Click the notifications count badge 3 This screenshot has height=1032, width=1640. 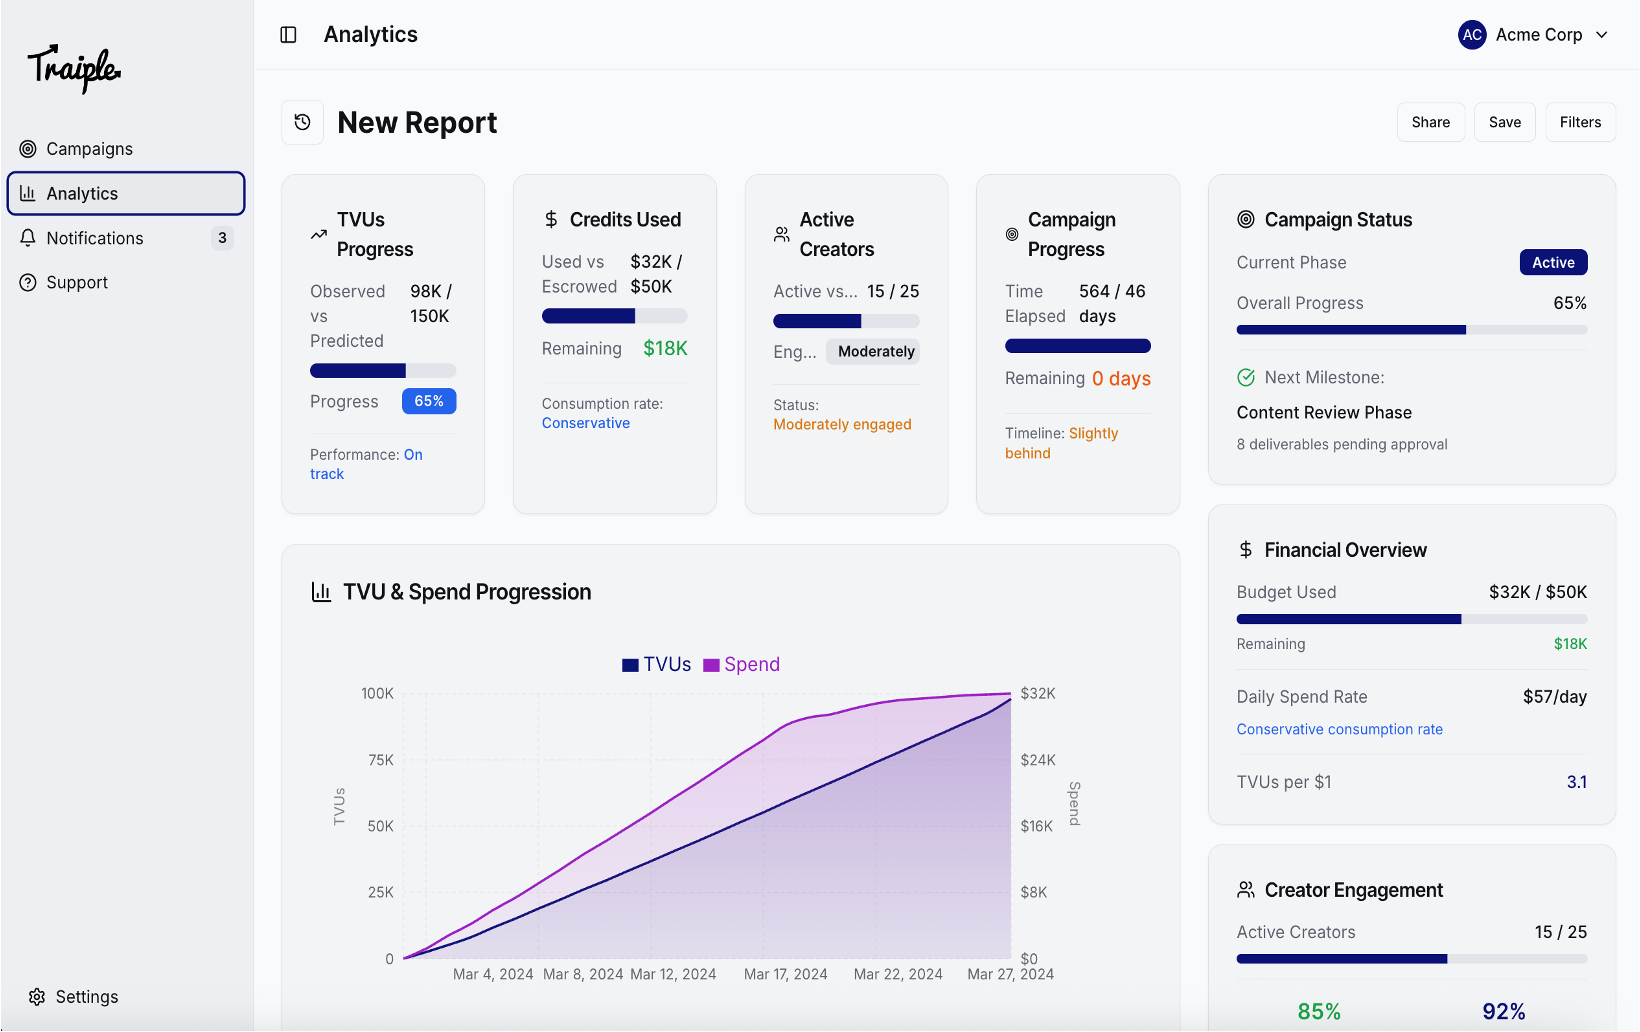point(222,238)
